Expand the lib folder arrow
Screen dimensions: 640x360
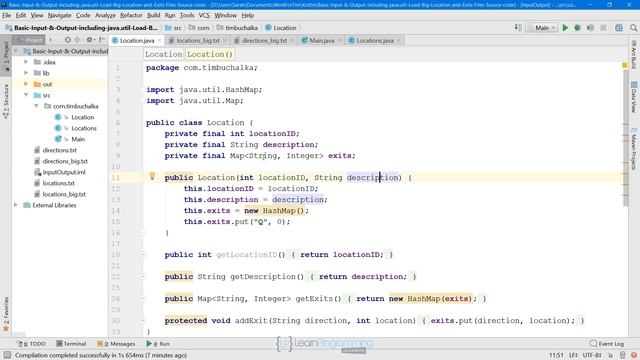26,73
